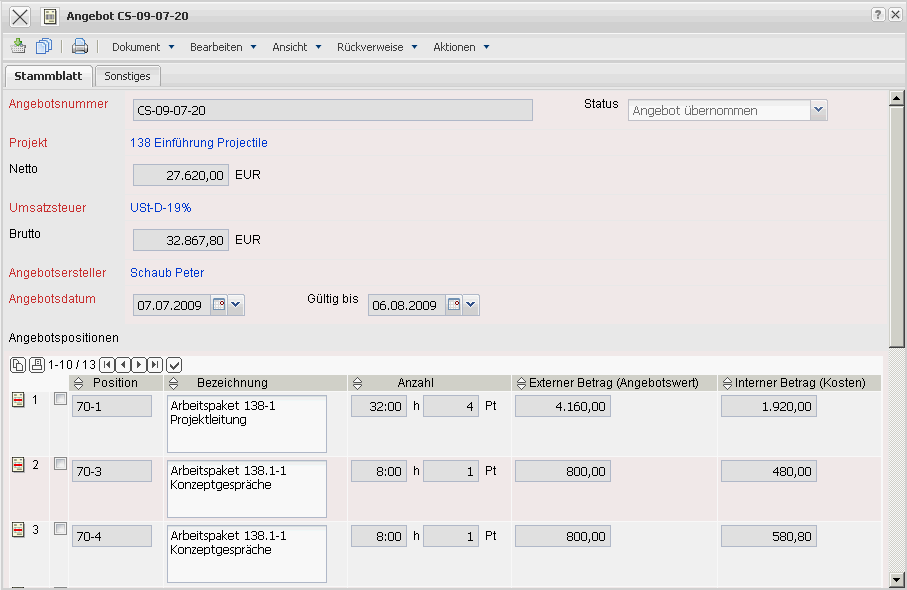
Task: Open the Gültig bis date dropdown arrow
Action: (471, 305)
